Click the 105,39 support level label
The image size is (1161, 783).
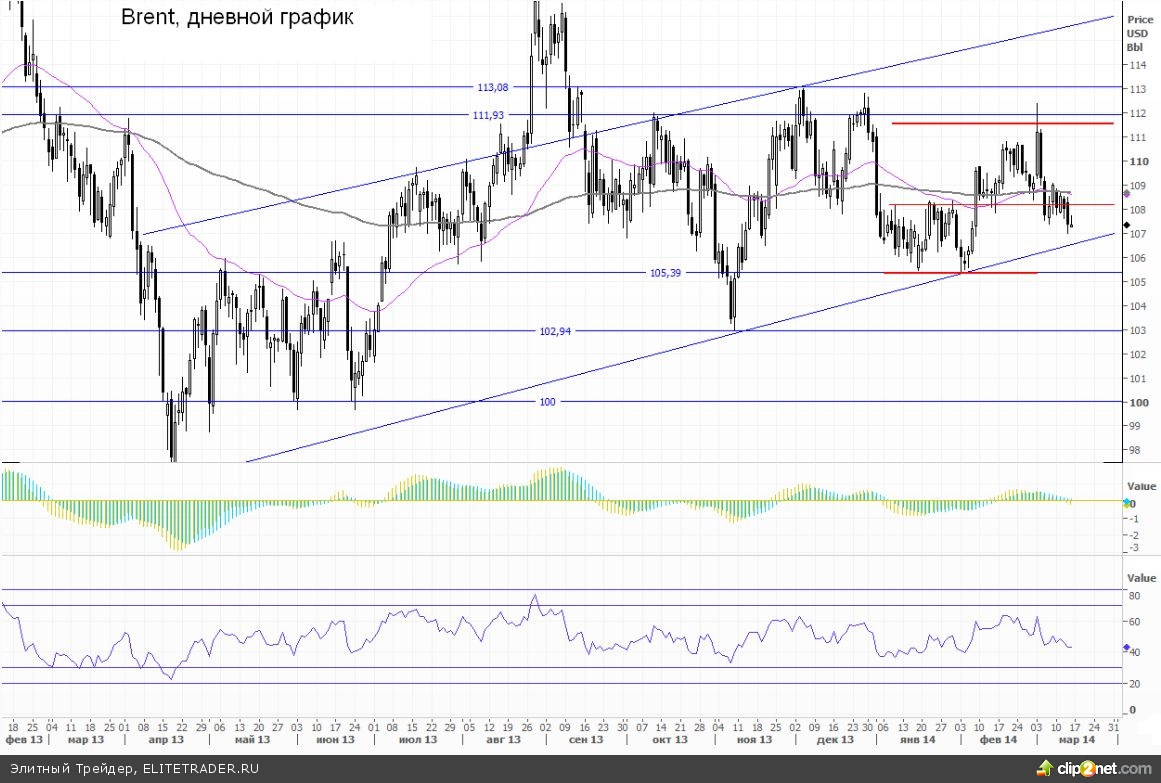coord(666,273)
